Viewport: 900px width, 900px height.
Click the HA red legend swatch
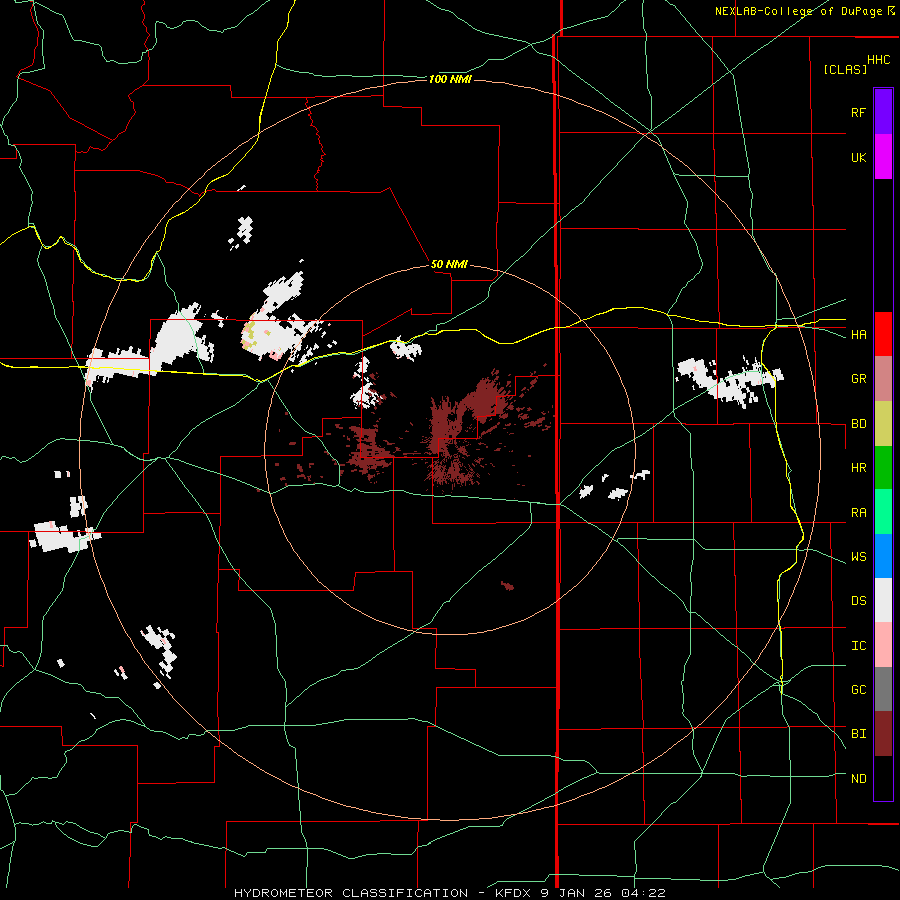click(883, 334)
